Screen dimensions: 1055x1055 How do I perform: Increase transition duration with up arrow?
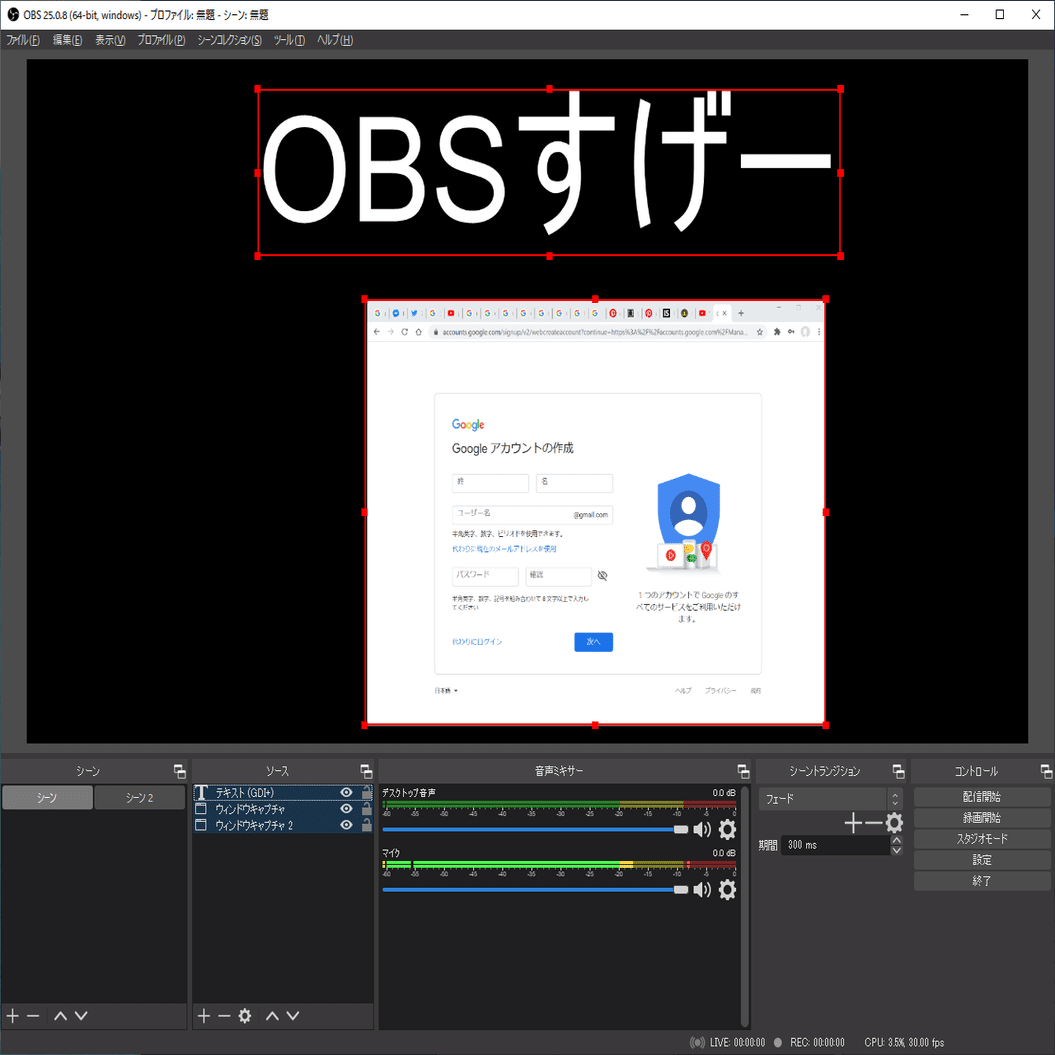896,840
